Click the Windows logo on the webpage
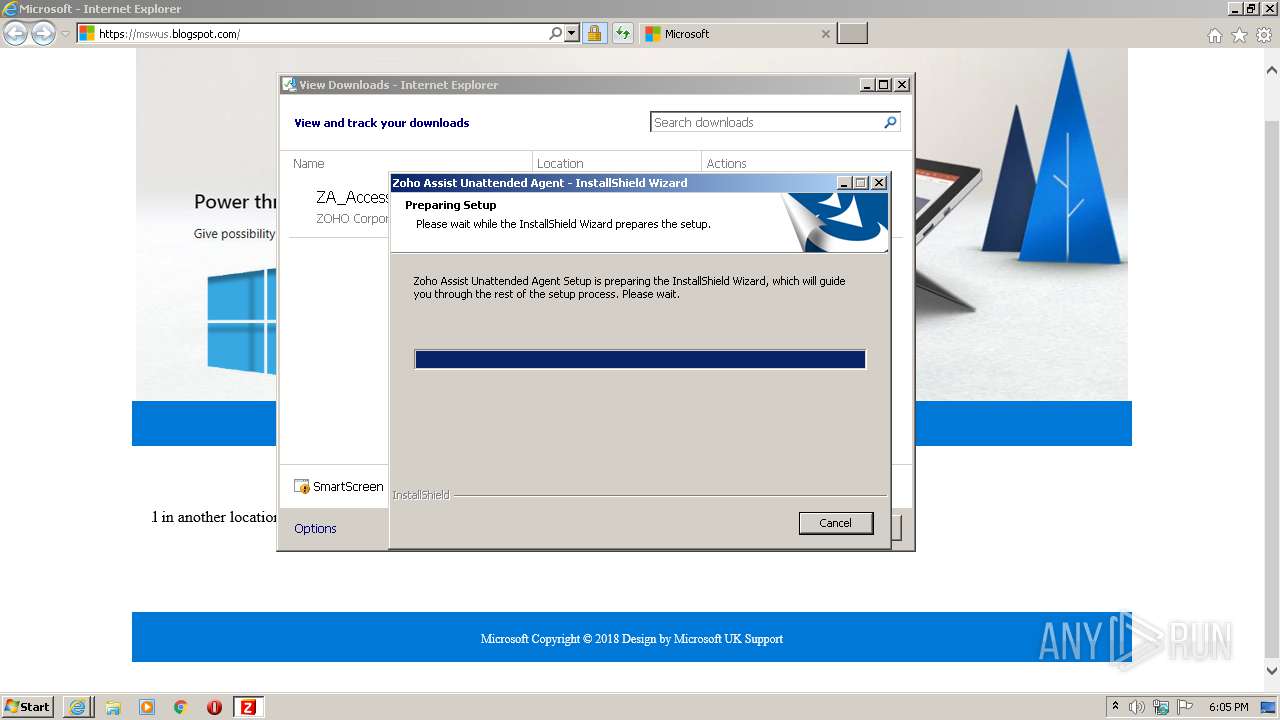Viewport: 1280px width, 720px height. (x=241, y=322)
